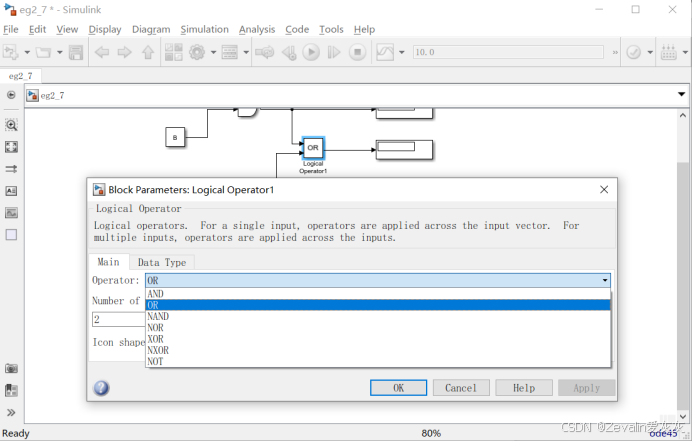Open the Diagram menu
This screenshot has width=692, height=441.
(151, 30)
